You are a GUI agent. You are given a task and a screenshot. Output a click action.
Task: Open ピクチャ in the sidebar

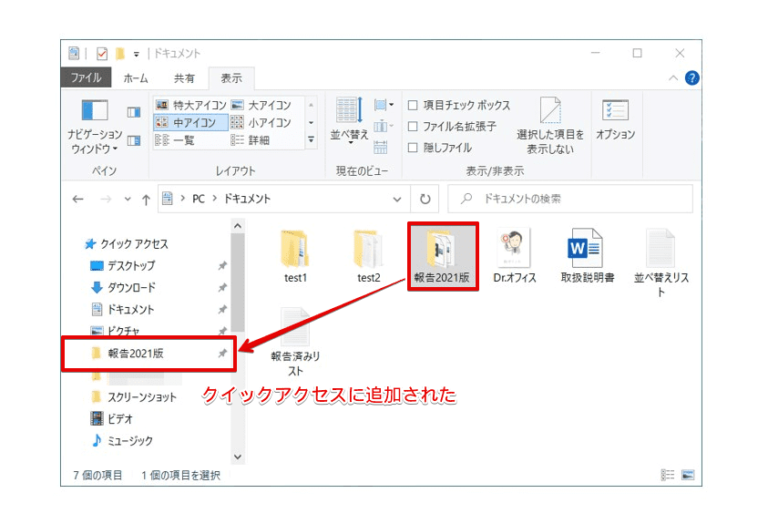[116, 331]
